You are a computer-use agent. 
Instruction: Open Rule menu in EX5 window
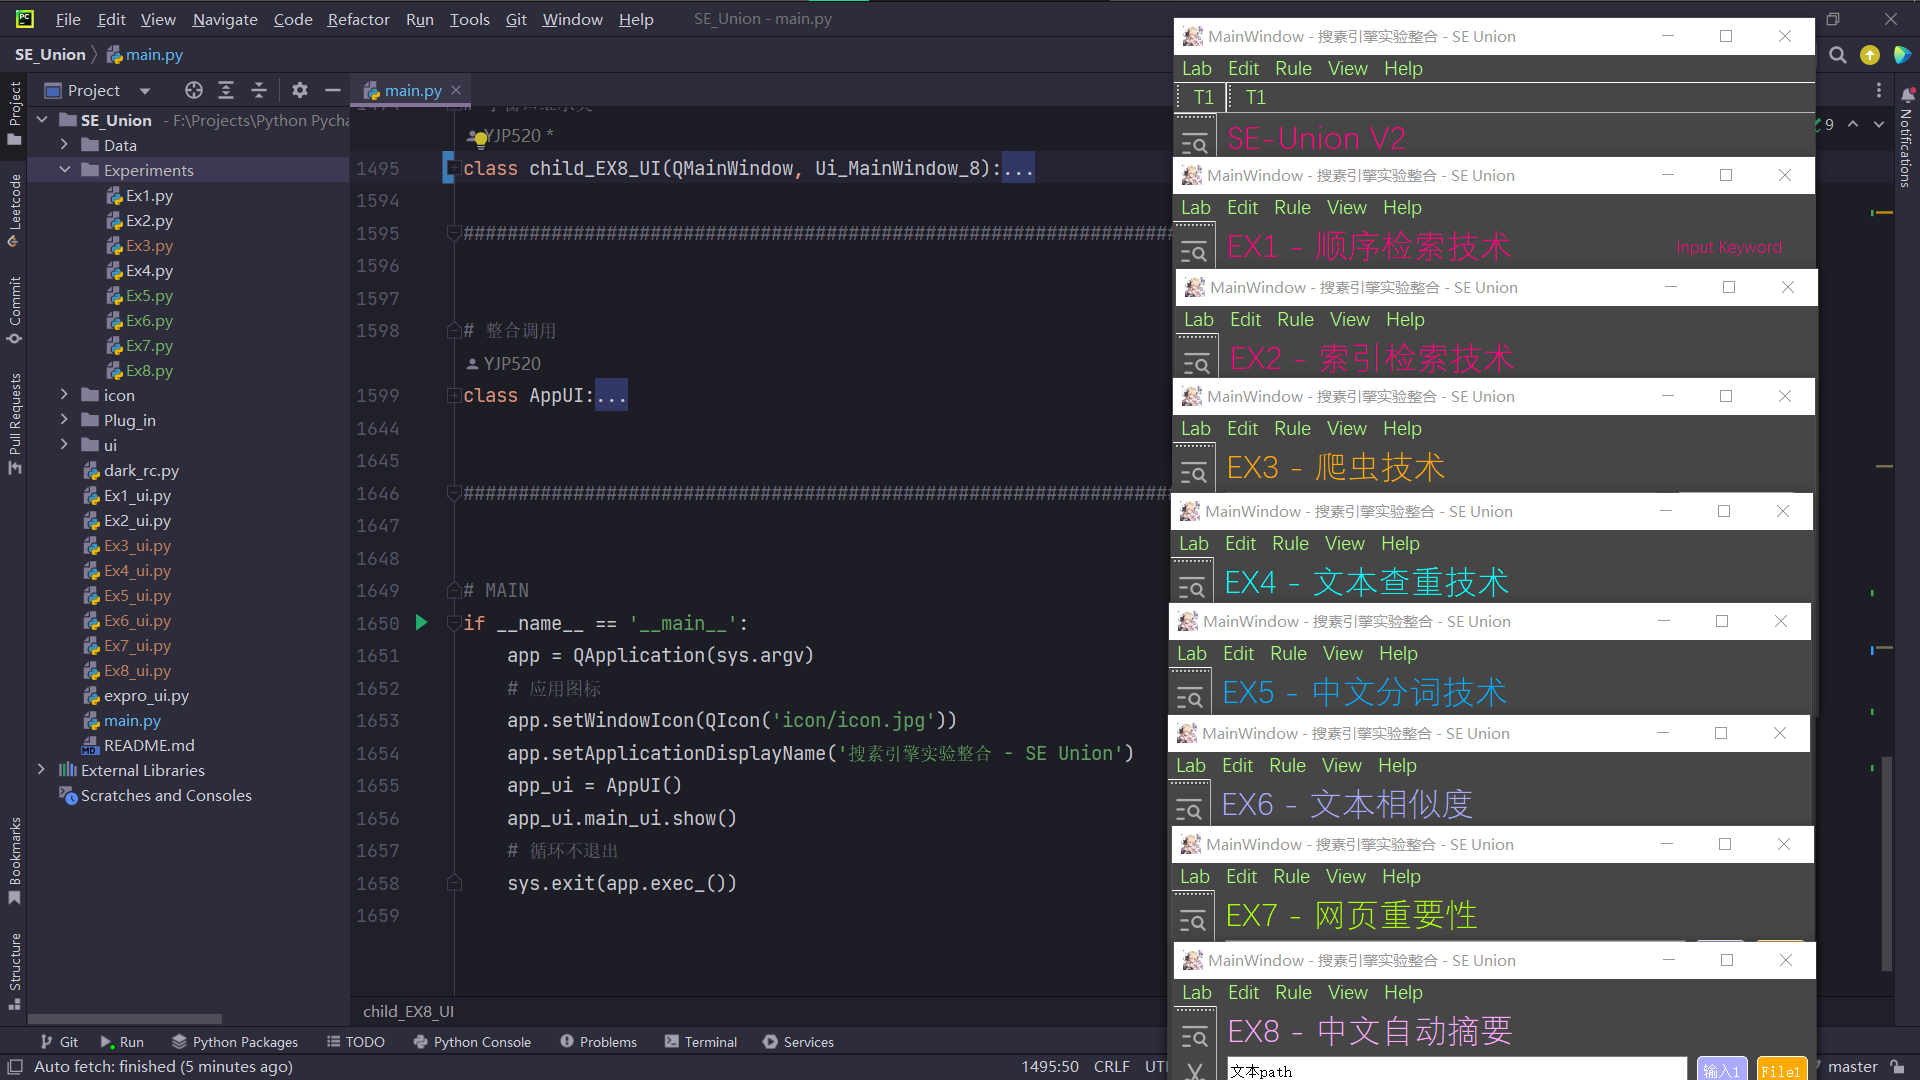(x=1288, y=654)
